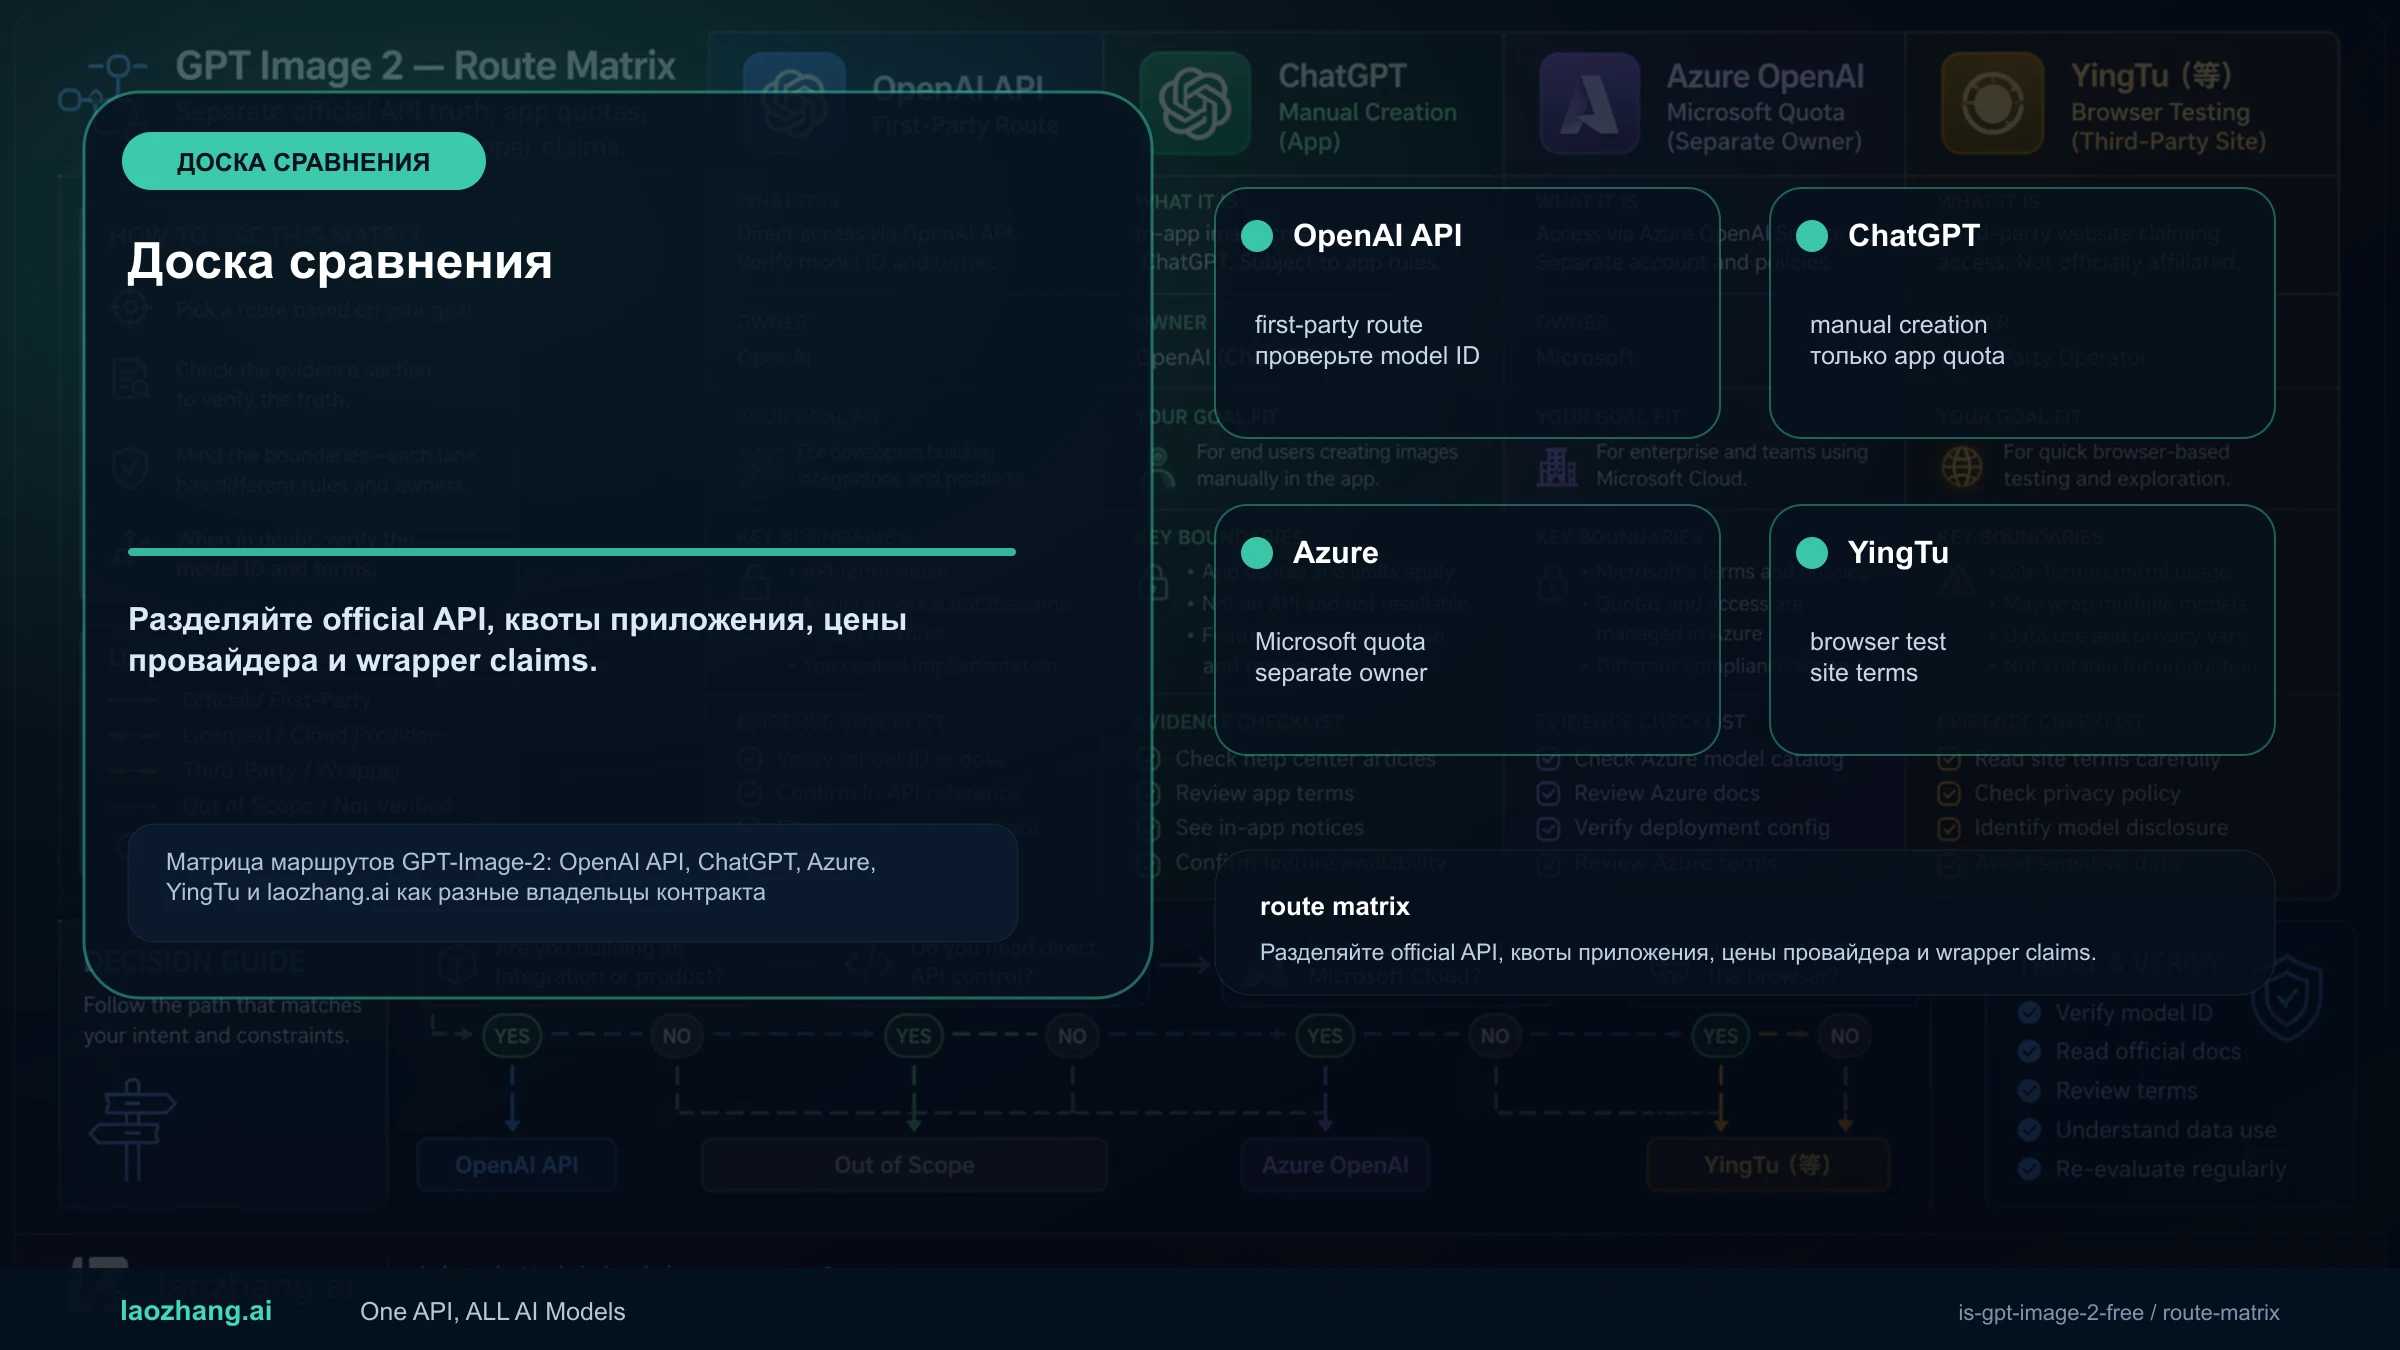Open the OpenAI API comparison card
This screenshot has width=2400, height=1350.
1467,313
